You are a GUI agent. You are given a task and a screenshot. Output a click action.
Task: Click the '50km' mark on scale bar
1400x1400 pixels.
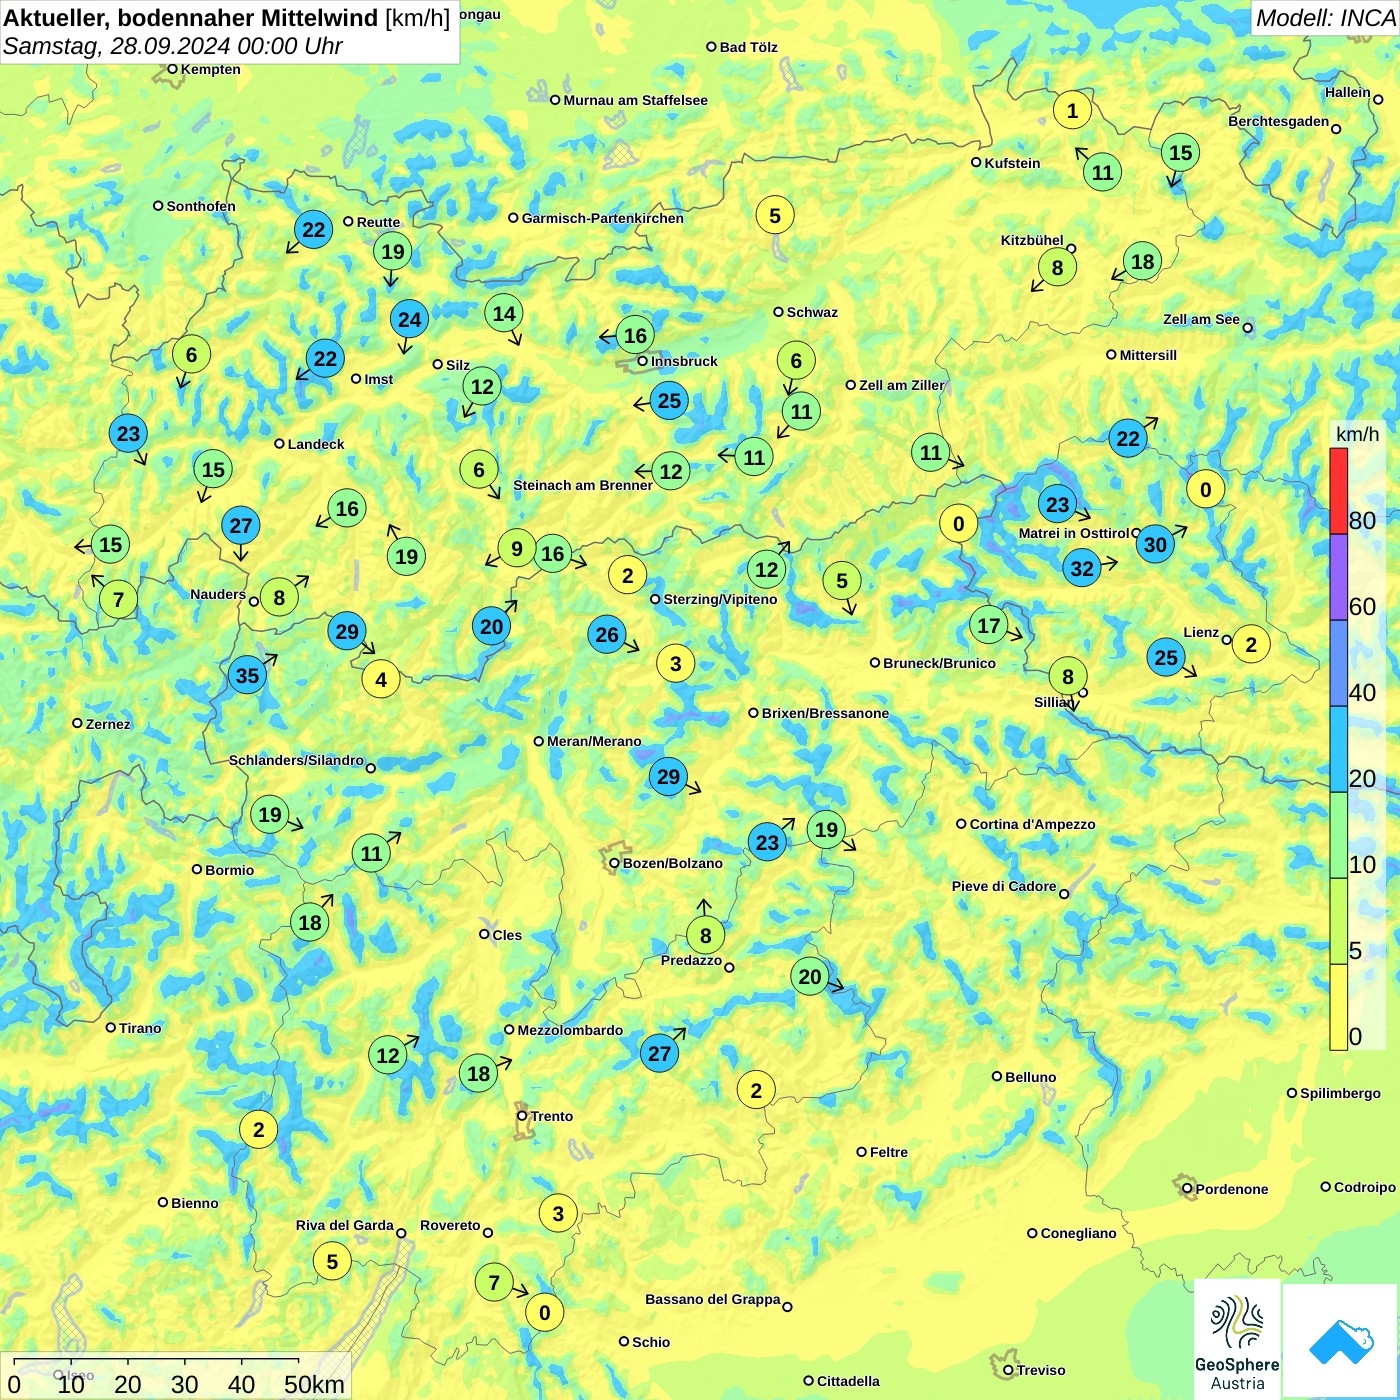(x=314, y=1384)
